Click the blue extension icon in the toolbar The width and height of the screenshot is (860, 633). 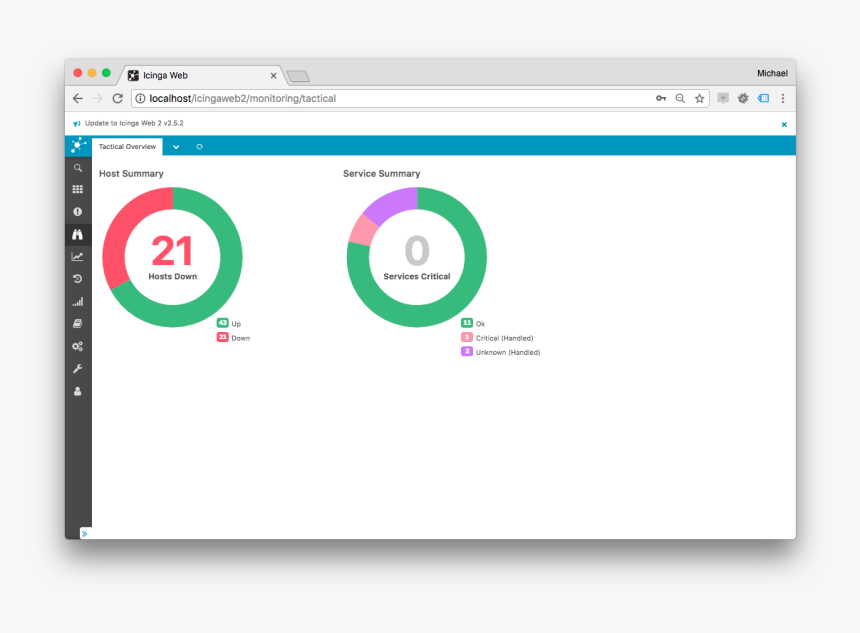click(x=763, y=98)
